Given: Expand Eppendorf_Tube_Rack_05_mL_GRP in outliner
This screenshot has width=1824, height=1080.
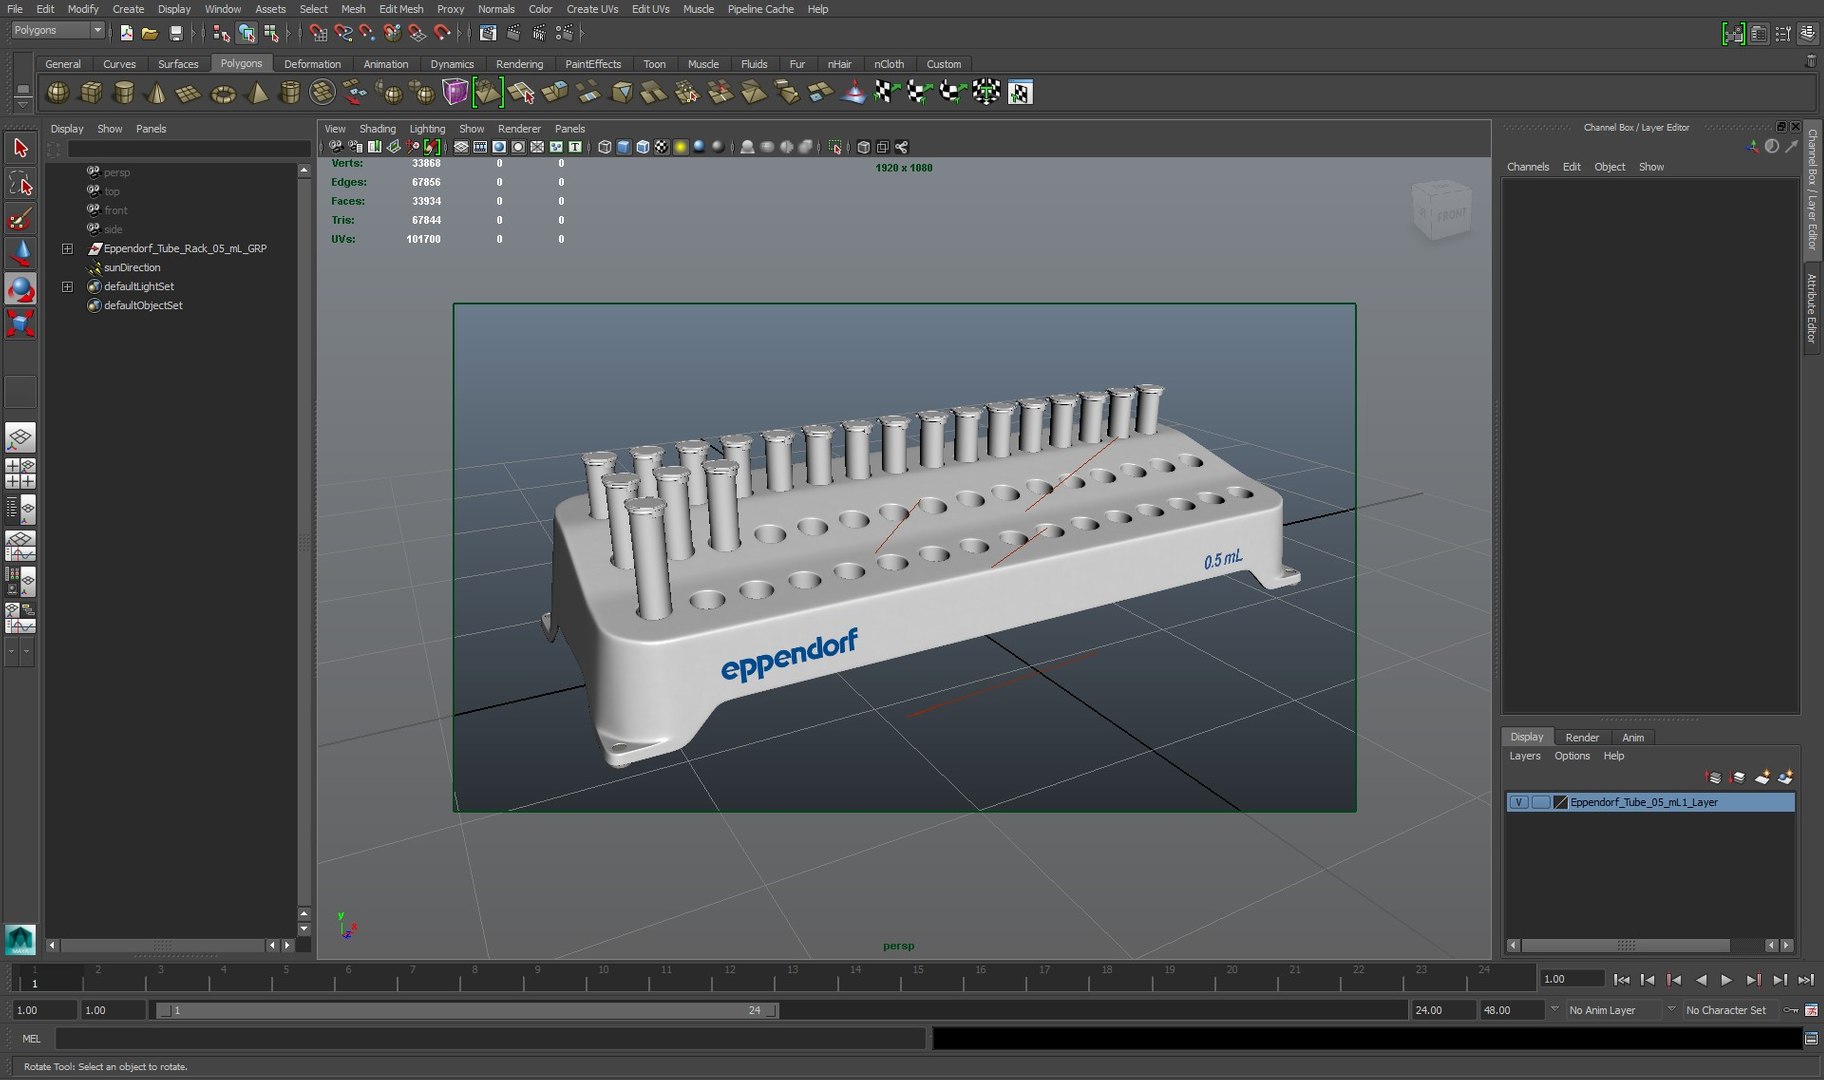Looking at the screenshot, I should [x=67, y=249].
